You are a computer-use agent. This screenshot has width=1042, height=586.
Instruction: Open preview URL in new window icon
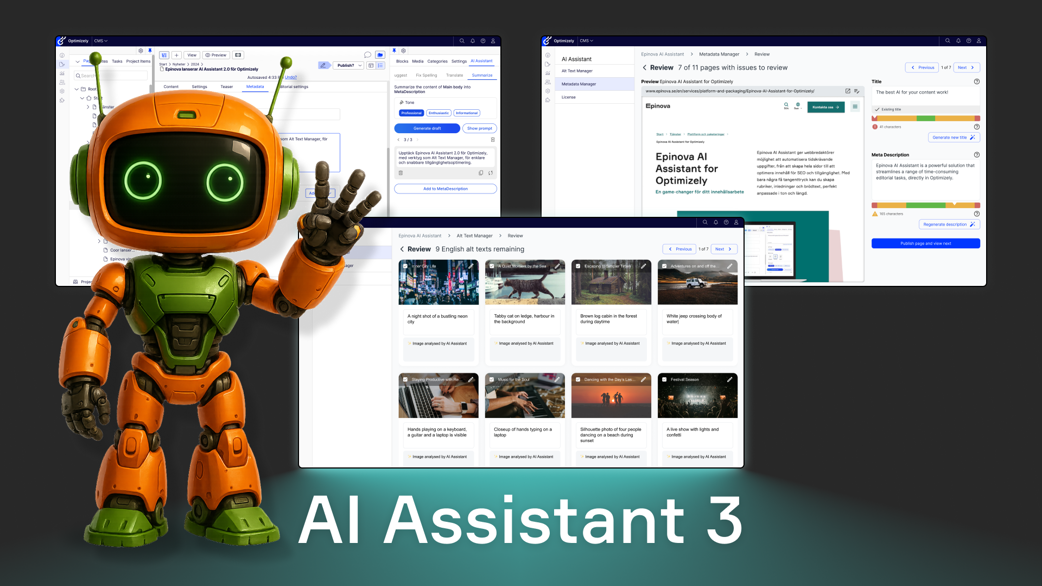(x=847, y=91)
